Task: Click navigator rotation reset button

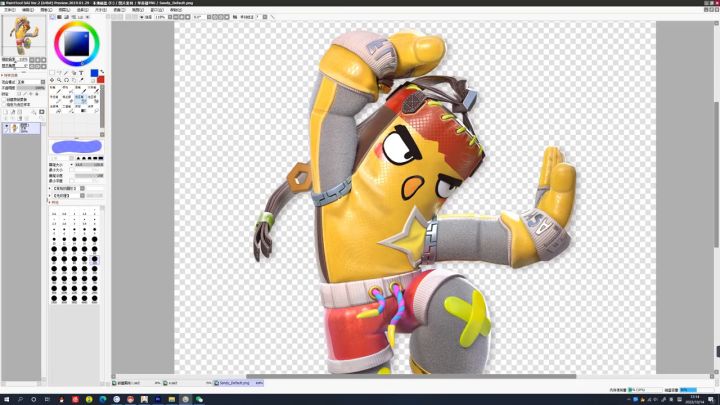Action: pyautogui.click(x=44, y=66)
